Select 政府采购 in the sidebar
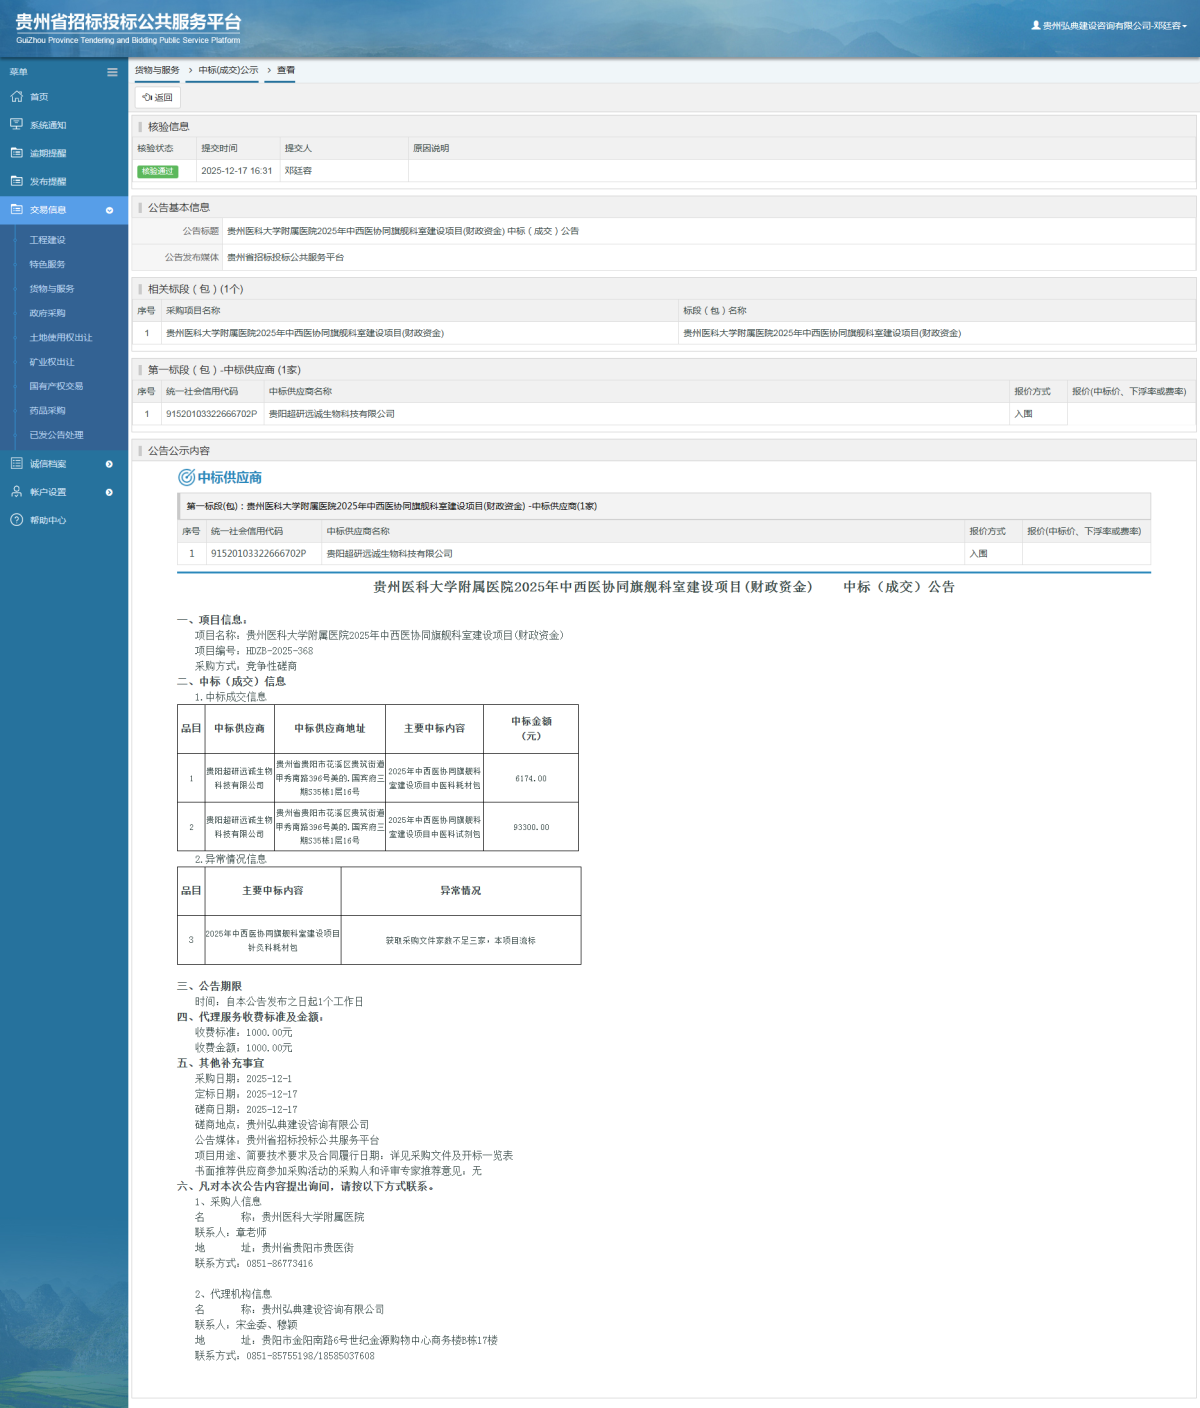Screen dimensions: 1200x1408 coord(47,313)
